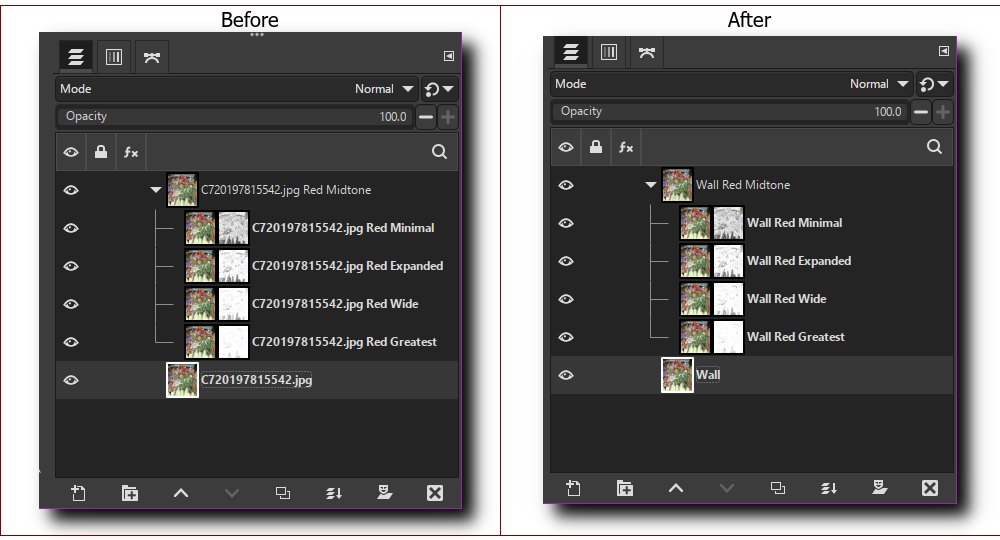Hide Wall Red Minimal layer

(566, 223)
